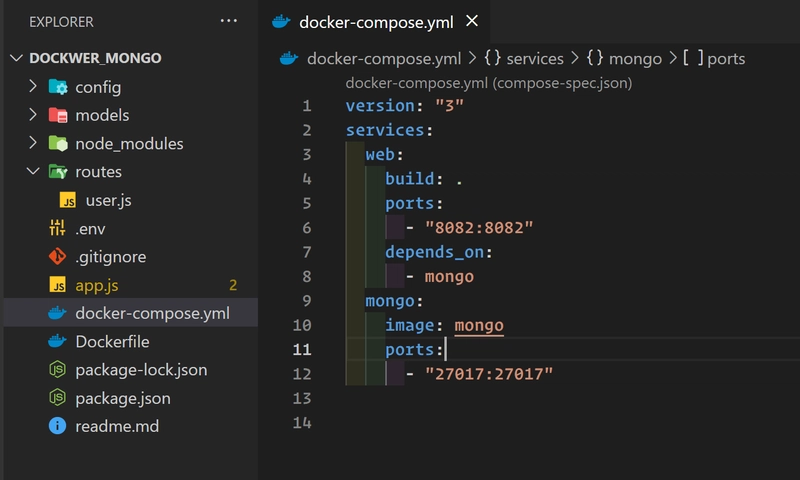Click the Node icon beside package.json
This screenshot has width=800, height=480.
coord(57,397)
